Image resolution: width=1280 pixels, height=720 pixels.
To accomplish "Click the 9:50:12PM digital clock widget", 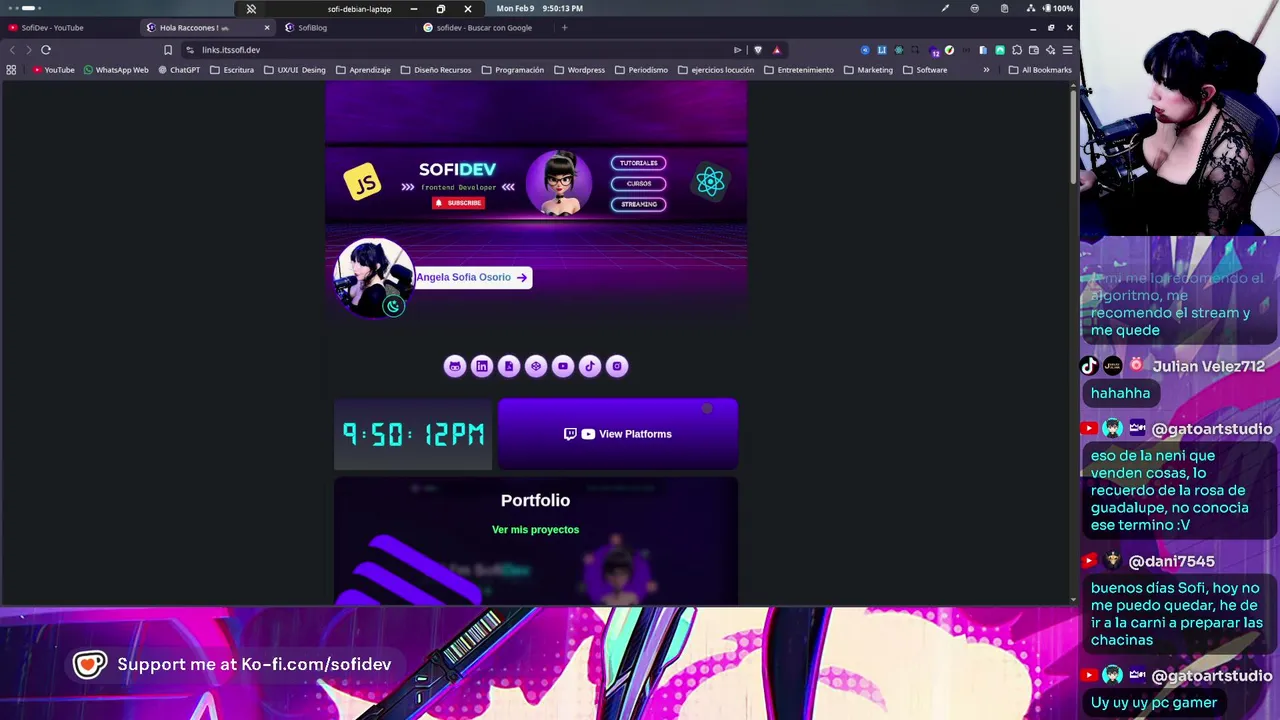I will [413, 434].
